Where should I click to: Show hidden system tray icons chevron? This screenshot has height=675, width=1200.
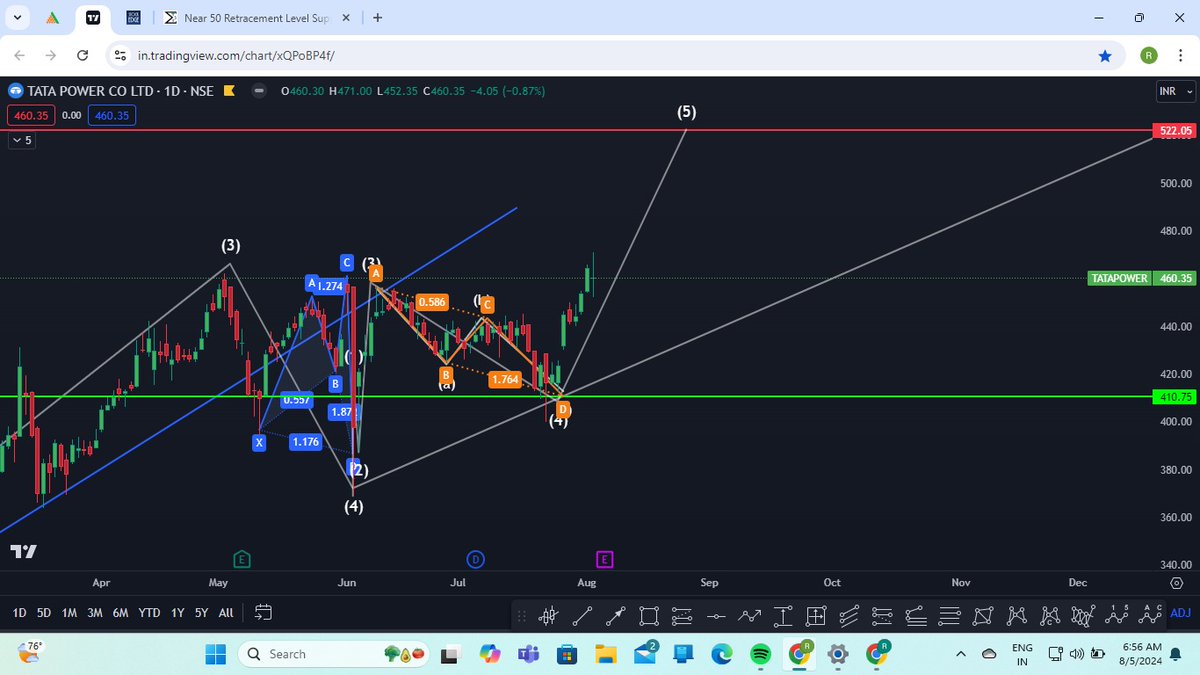click(x=961, y=654)
